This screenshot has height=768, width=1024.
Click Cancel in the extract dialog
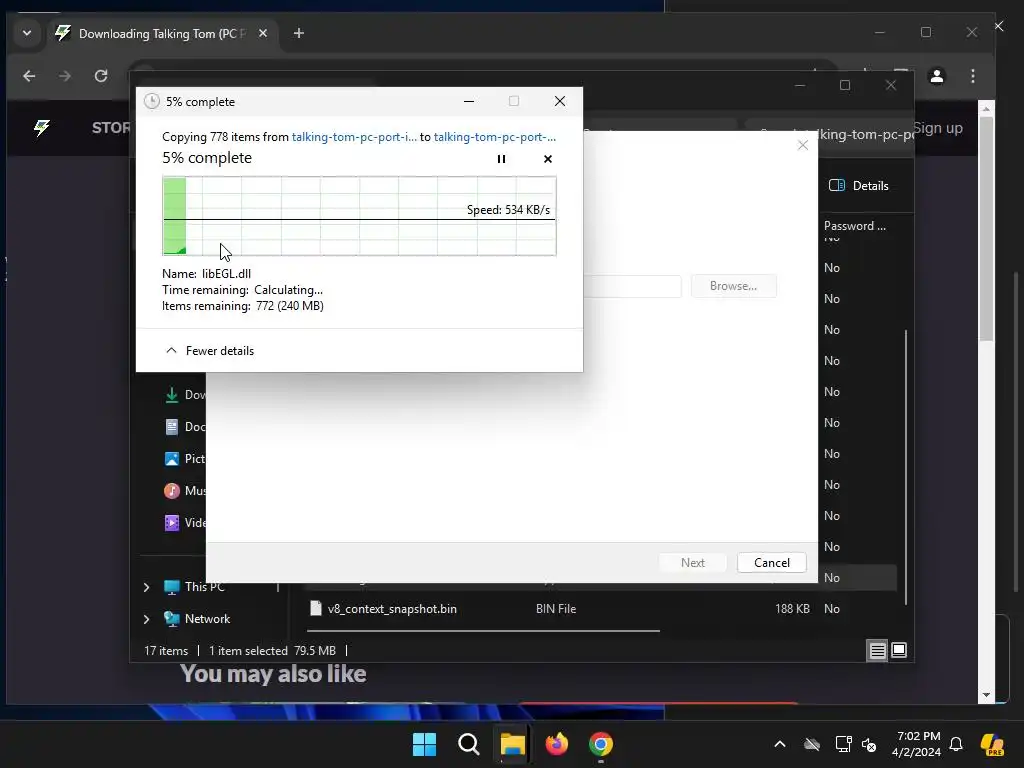(771, 563)
